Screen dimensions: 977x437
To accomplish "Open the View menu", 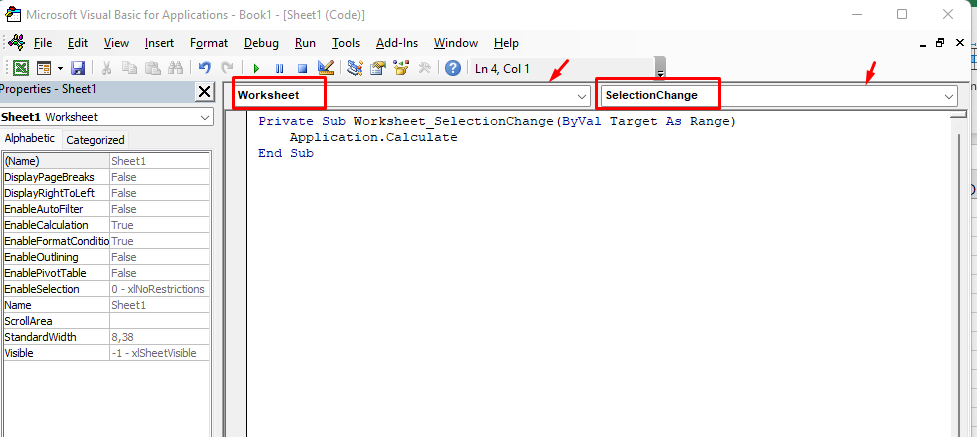I will [117, 43].
